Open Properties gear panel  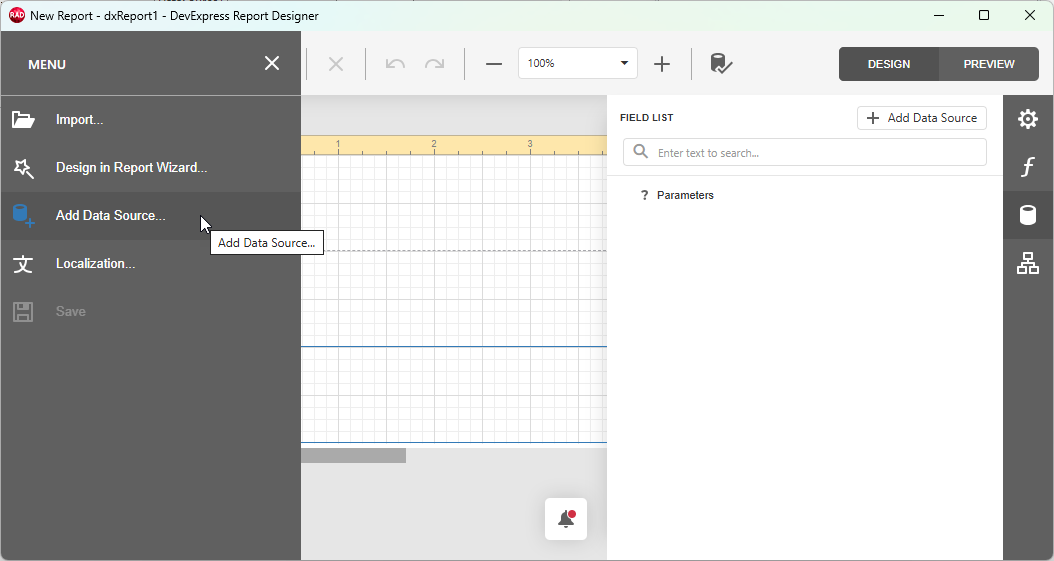pos(1028,119)
